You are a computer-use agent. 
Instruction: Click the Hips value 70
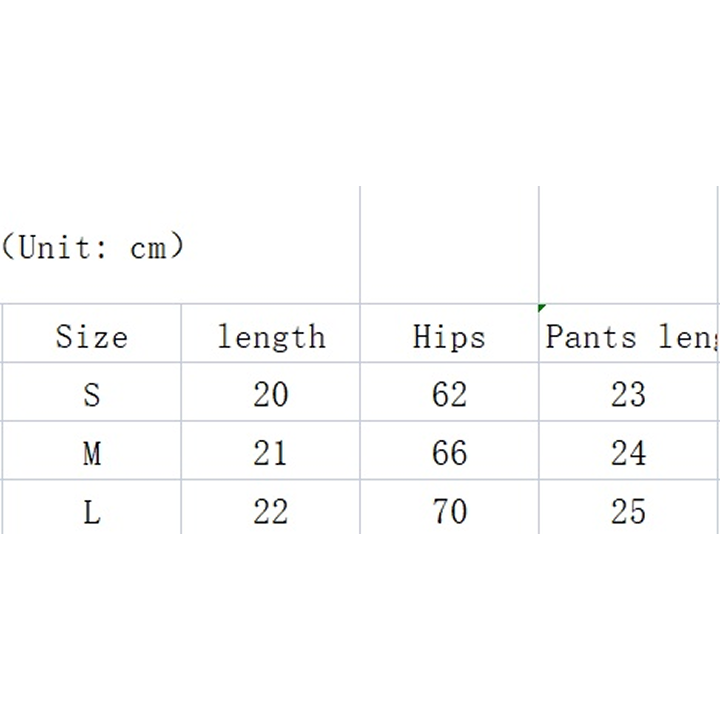[x=449, y=511]
